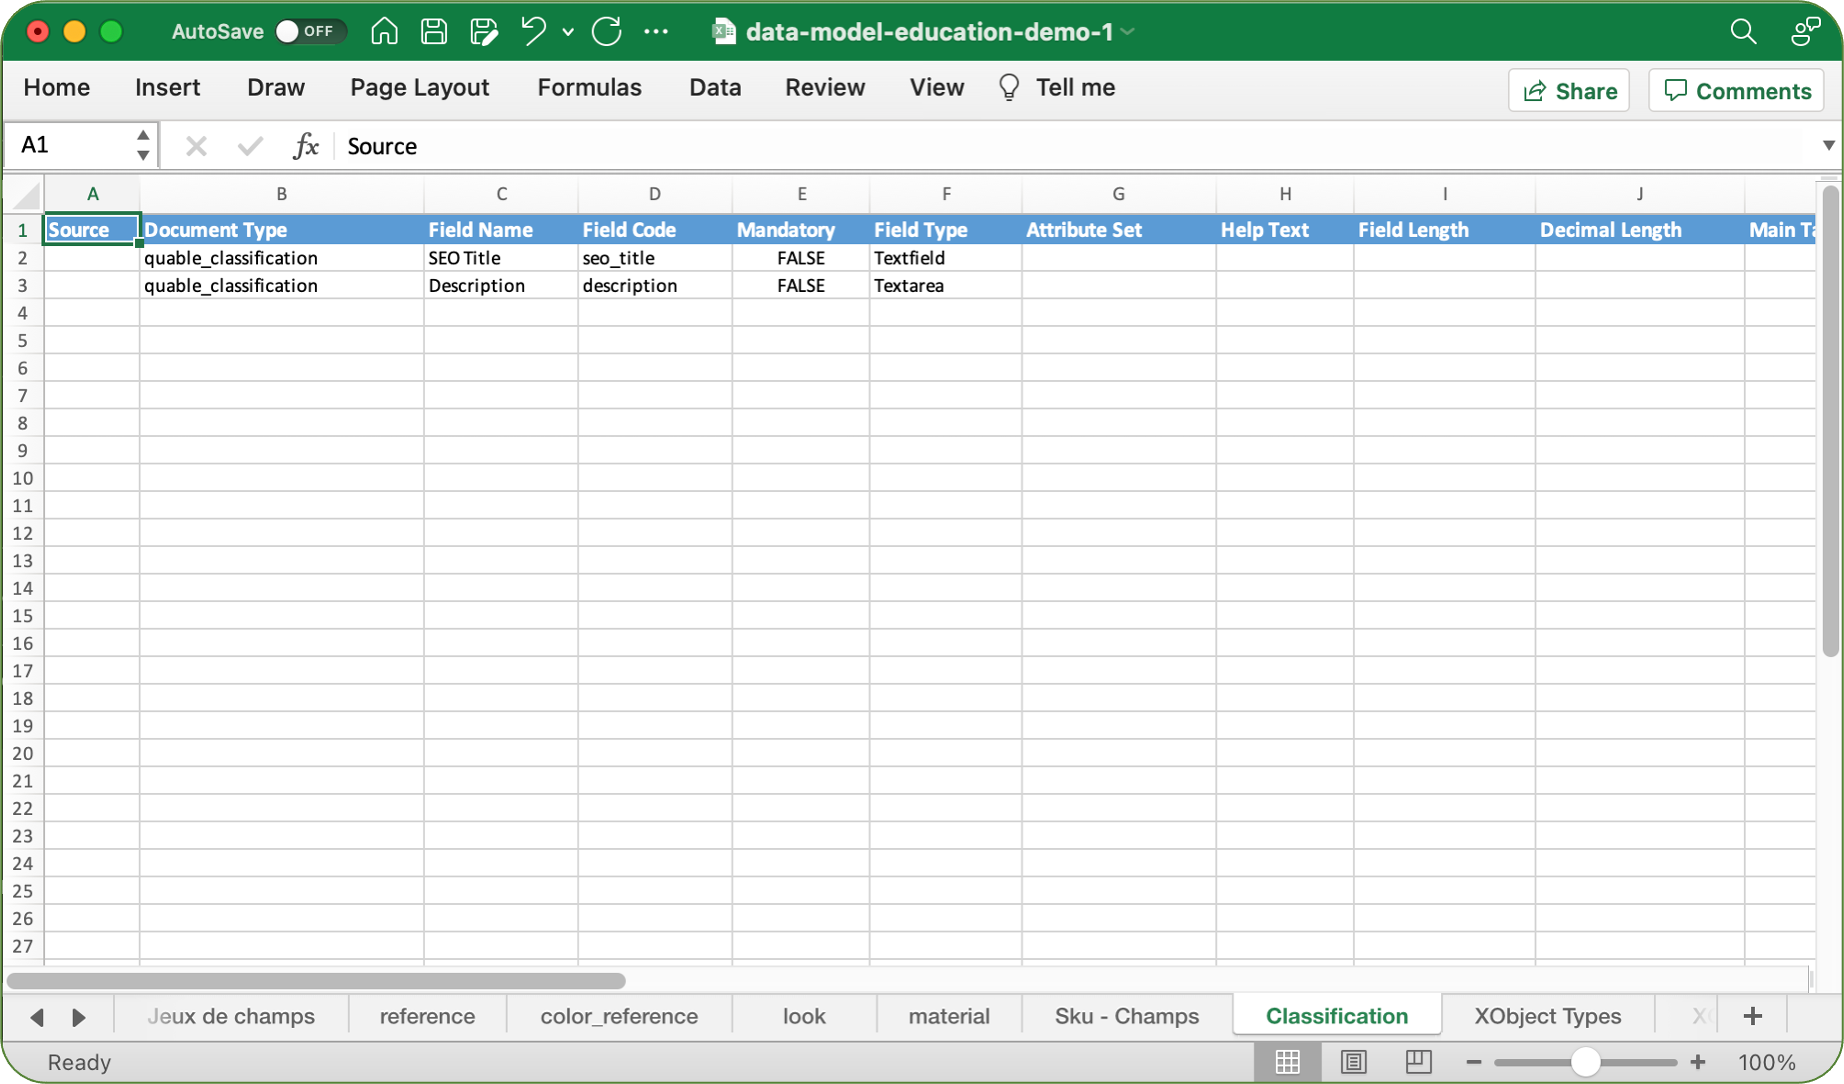Click the horizontal scrollbar thumb
Screen dimensions: 1844x1084
(316, 981)
